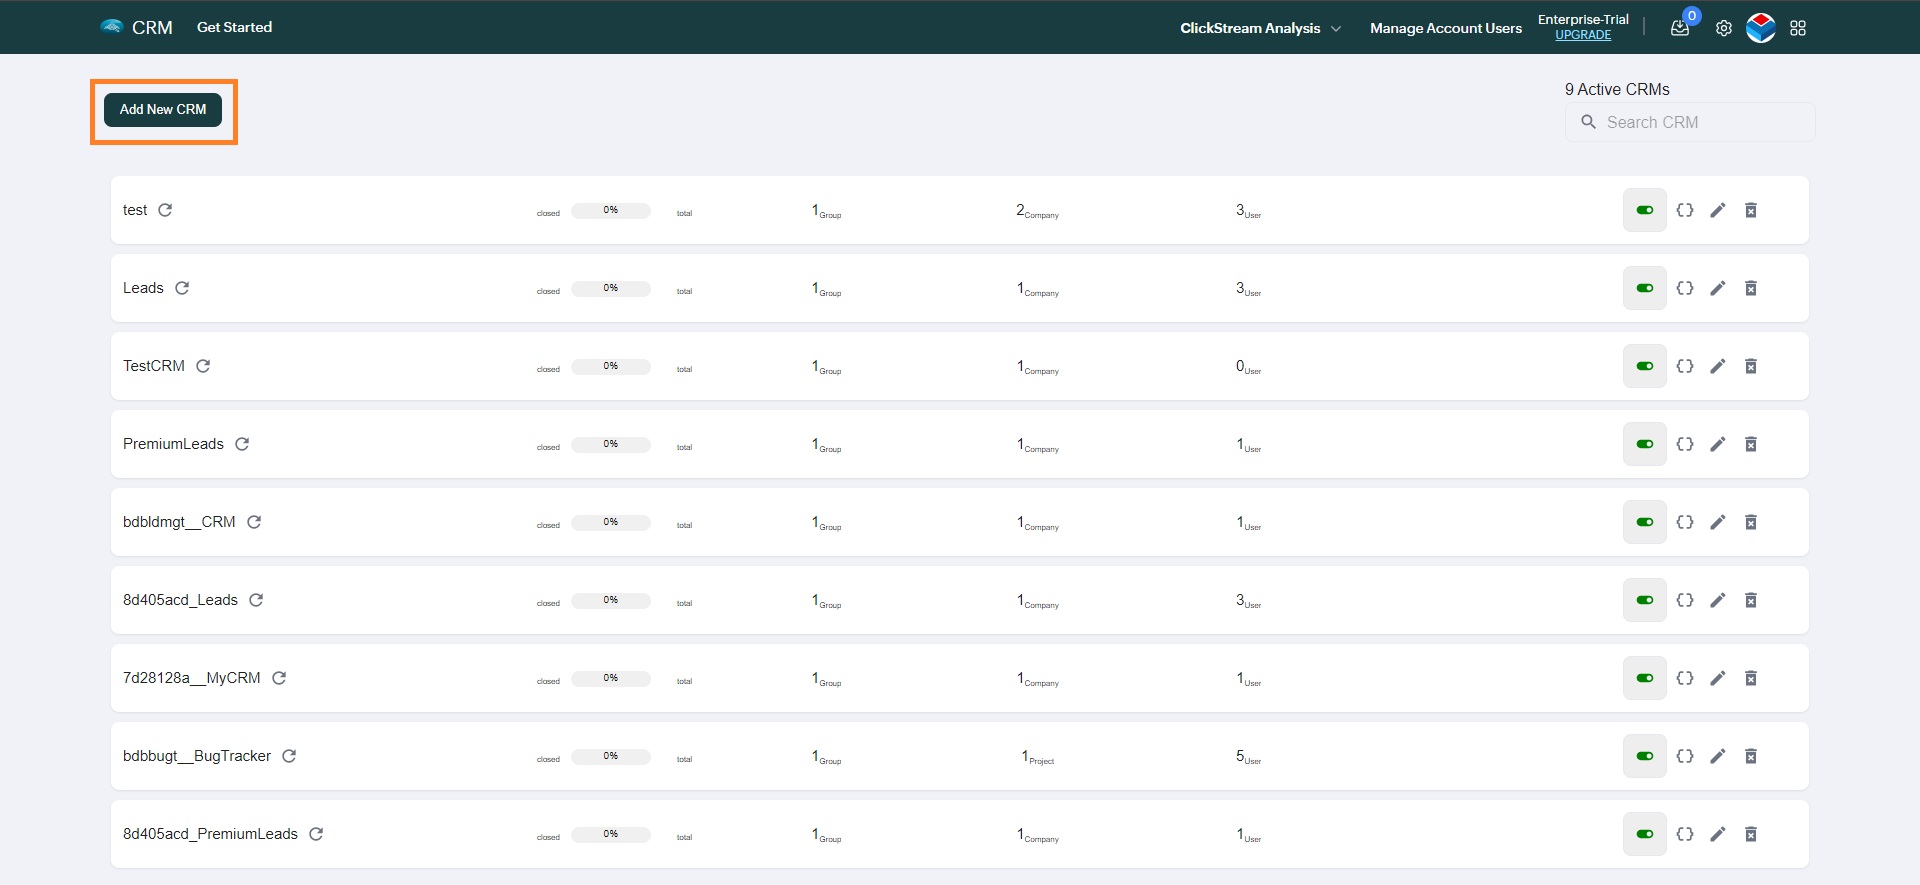Toggle PremiumLeads active switch
Screen dimensions: 1920x885
(1645, 444)
